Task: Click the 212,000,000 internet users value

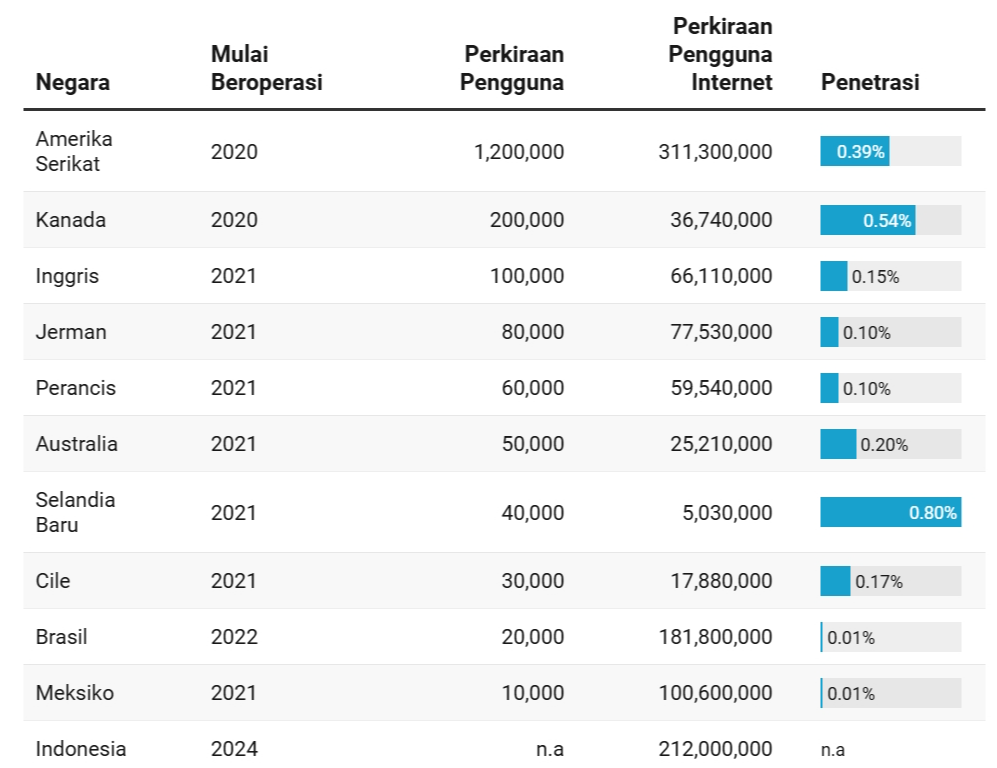Action: (715, 748)
